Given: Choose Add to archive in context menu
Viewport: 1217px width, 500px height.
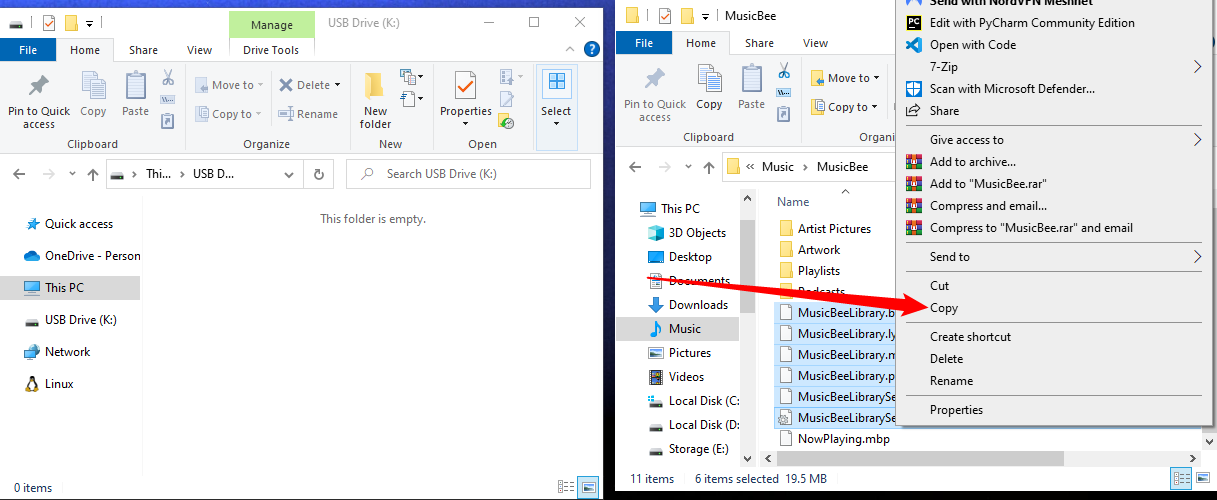Looking at the screenshot, I should pyautogui.click(x=973, y=162).
